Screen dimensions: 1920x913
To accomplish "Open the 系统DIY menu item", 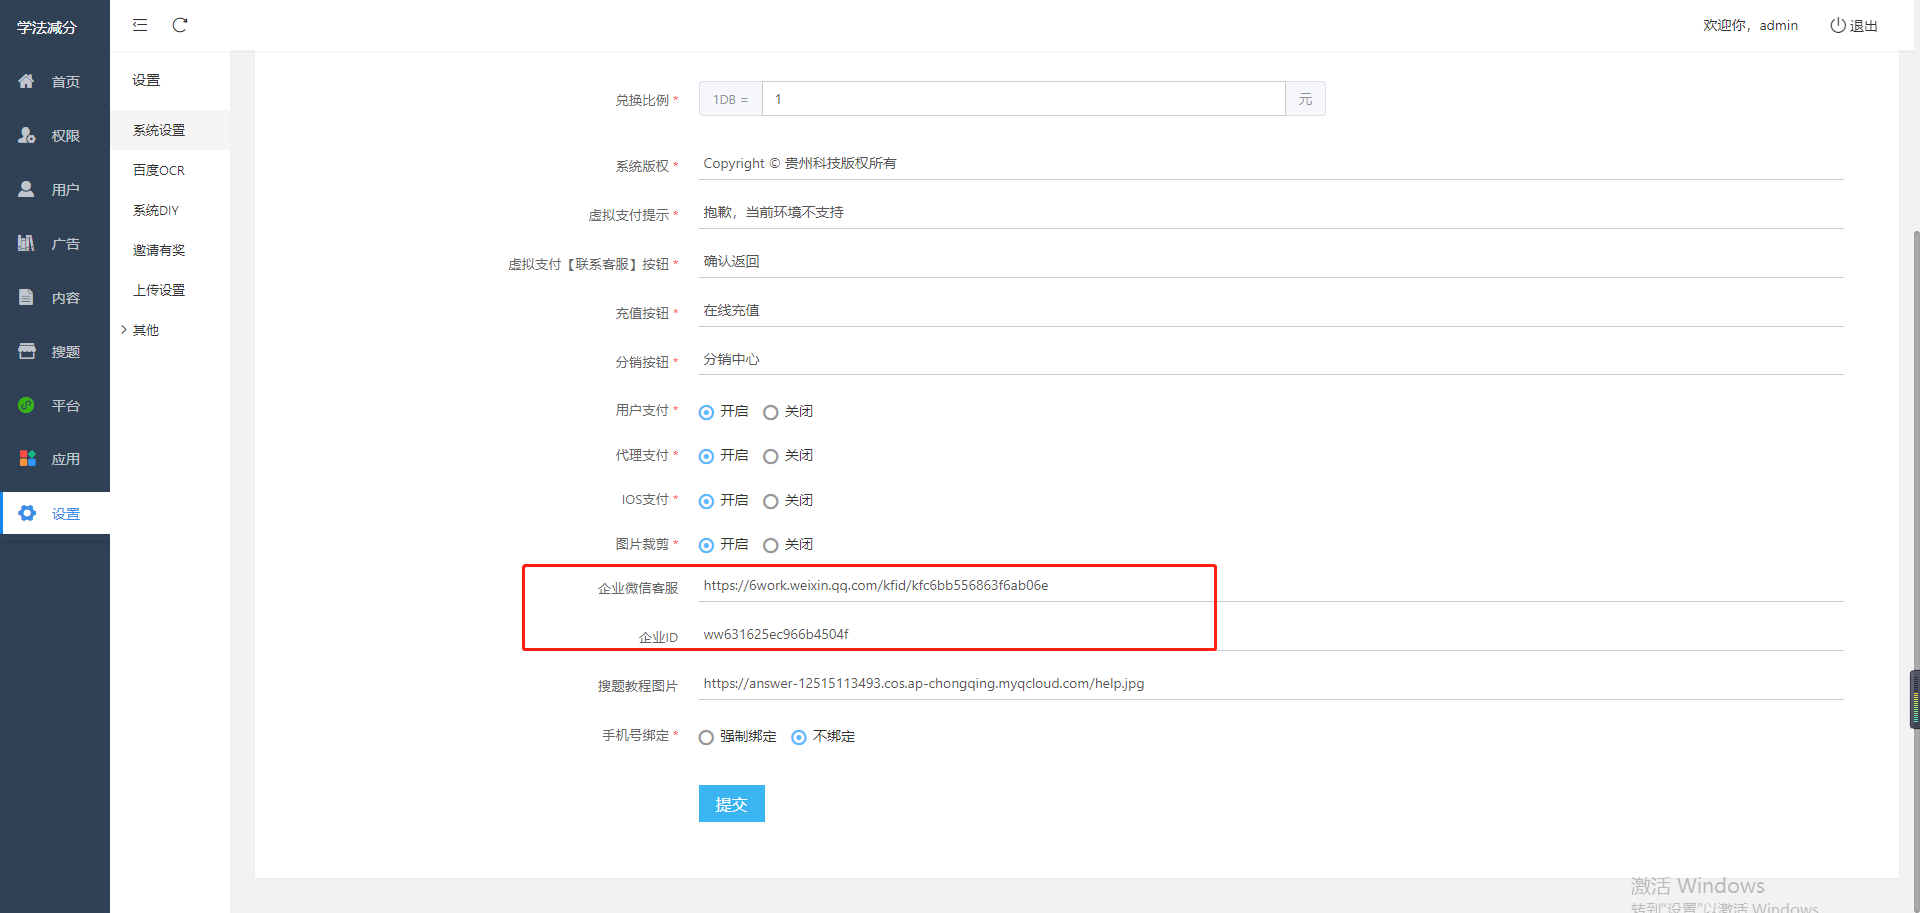I will [x=170, y=210].
